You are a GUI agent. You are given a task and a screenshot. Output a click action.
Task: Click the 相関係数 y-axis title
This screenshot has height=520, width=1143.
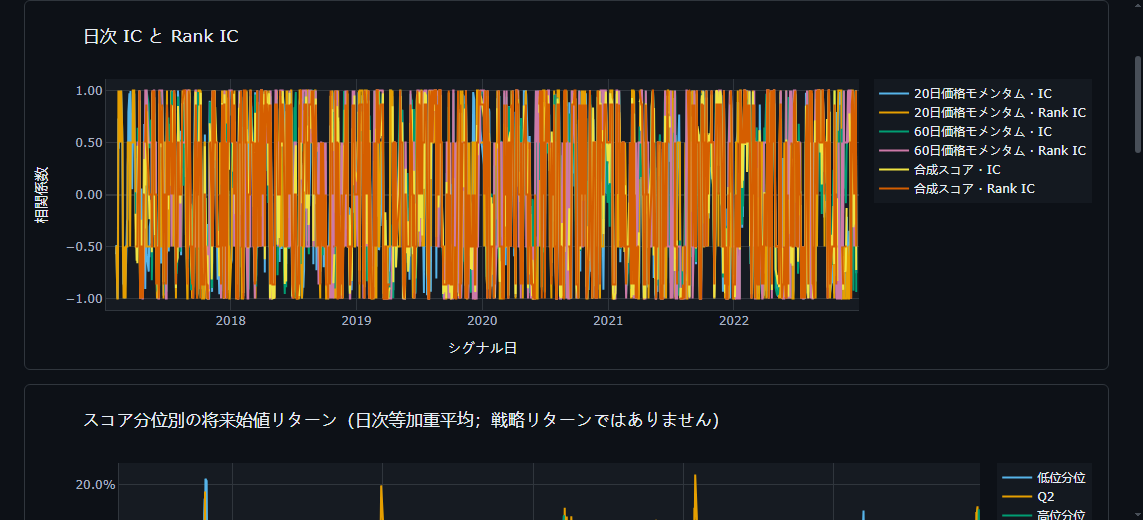(44, 195)
